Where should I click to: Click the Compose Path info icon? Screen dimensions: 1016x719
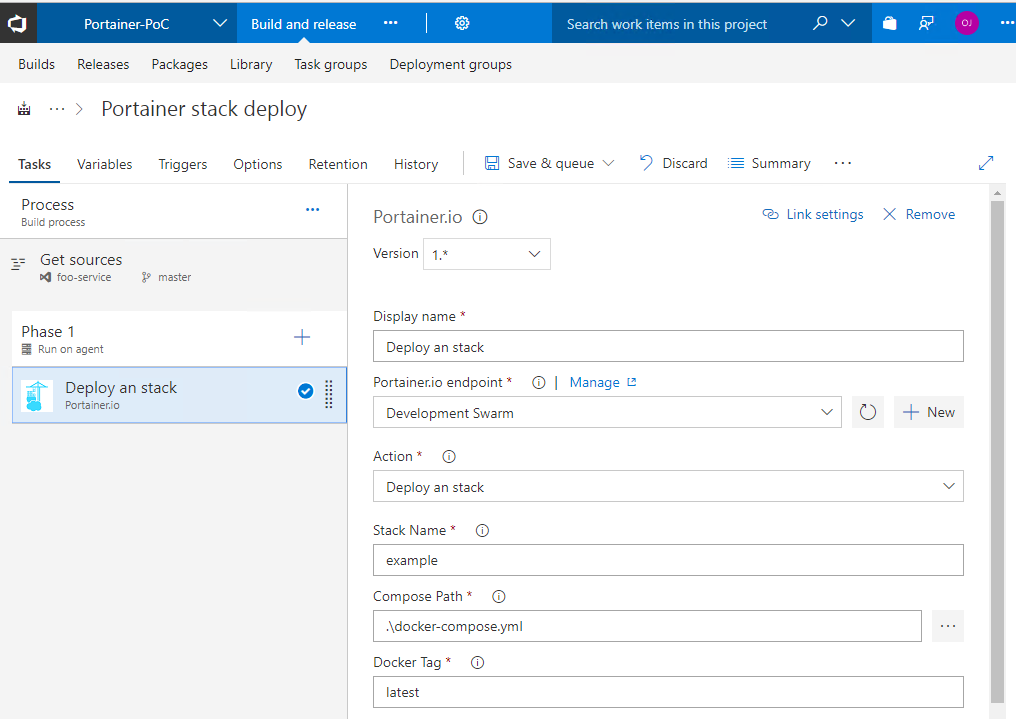(x=498, y=597)
